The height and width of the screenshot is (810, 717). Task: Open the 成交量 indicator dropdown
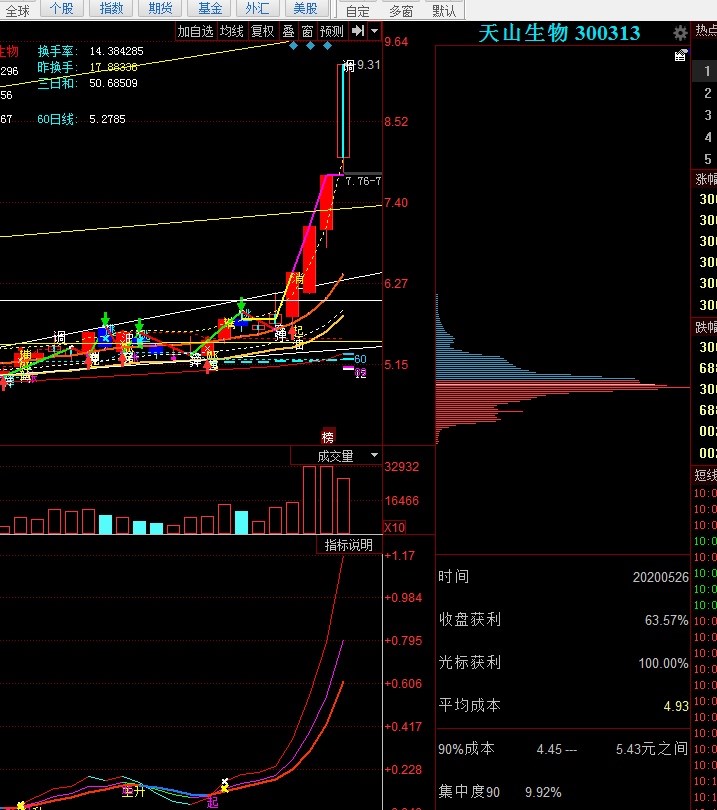point(336,456)
